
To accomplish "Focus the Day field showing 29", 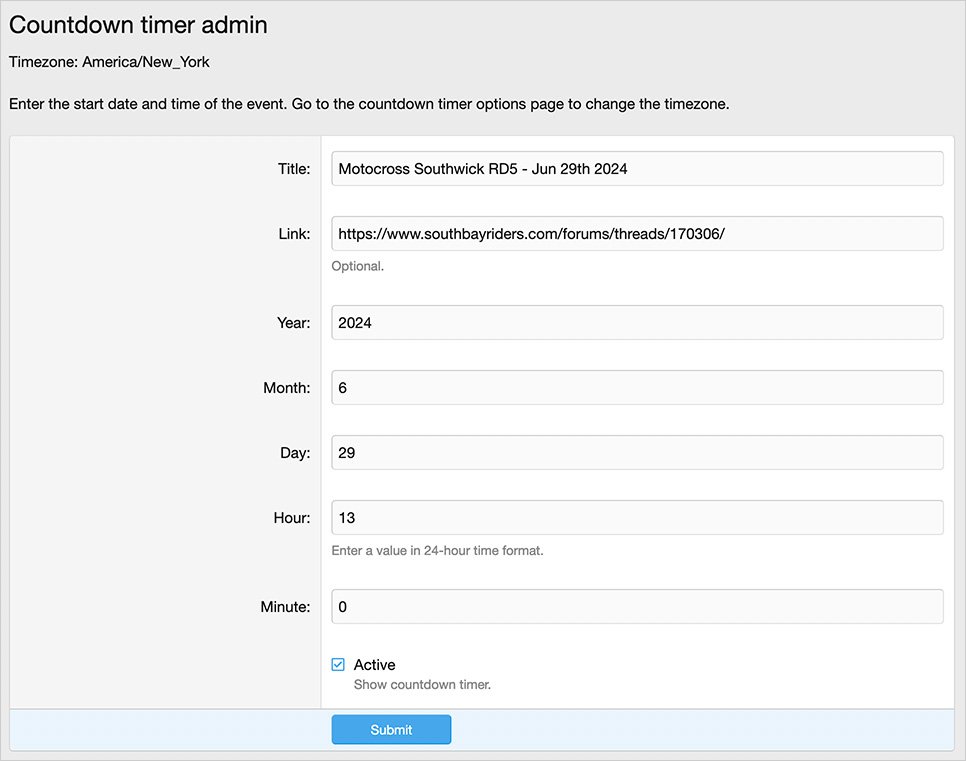I will pyautogui.click(x=637, y=453).
